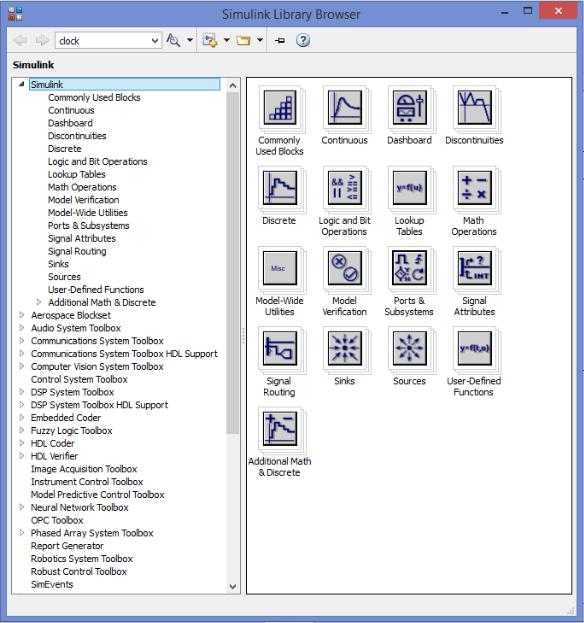The image size is (584, 623).
Task: Select Model Predictive Control Toolbox
Action: tap(98, 494)
